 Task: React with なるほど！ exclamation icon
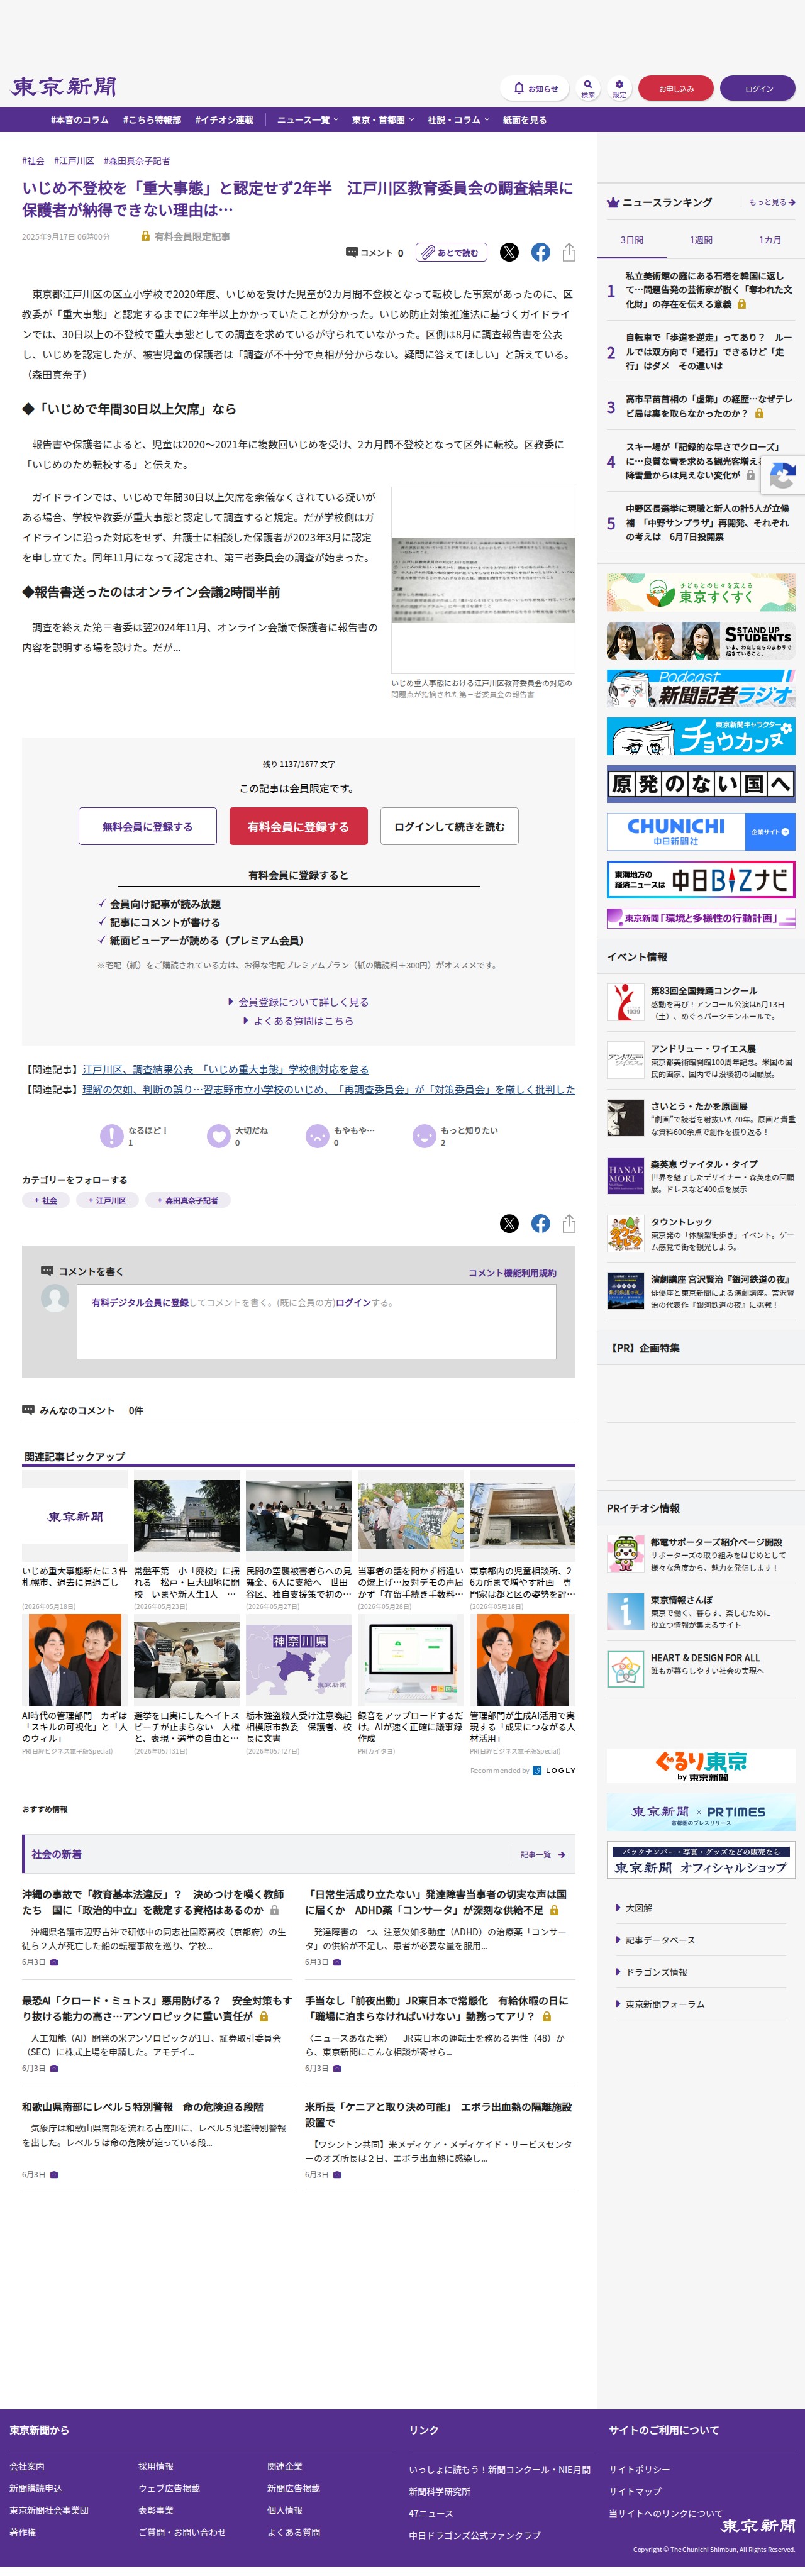click(x=111, y=1135)
